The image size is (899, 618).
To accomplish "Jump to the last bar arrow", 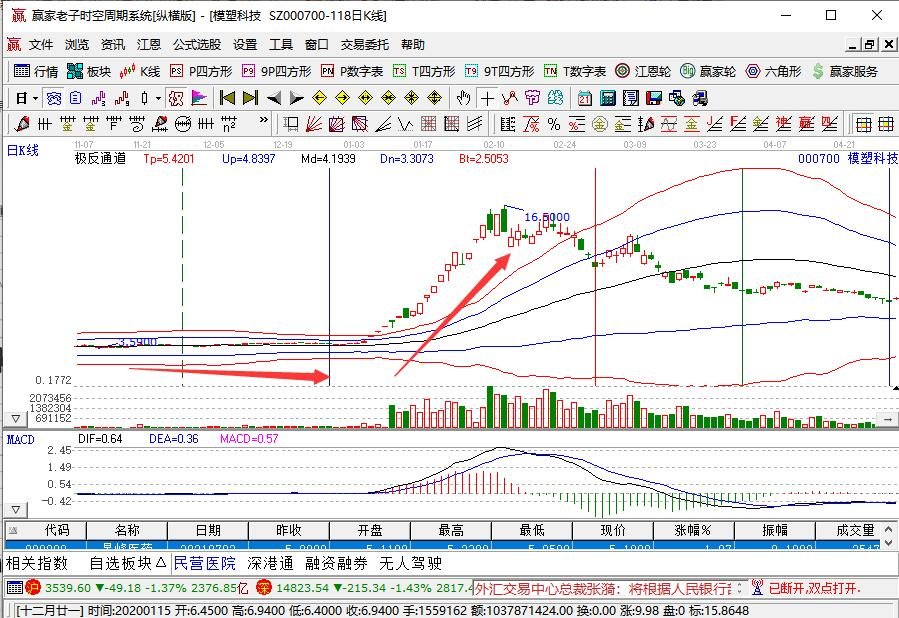I will pos(250,99).
